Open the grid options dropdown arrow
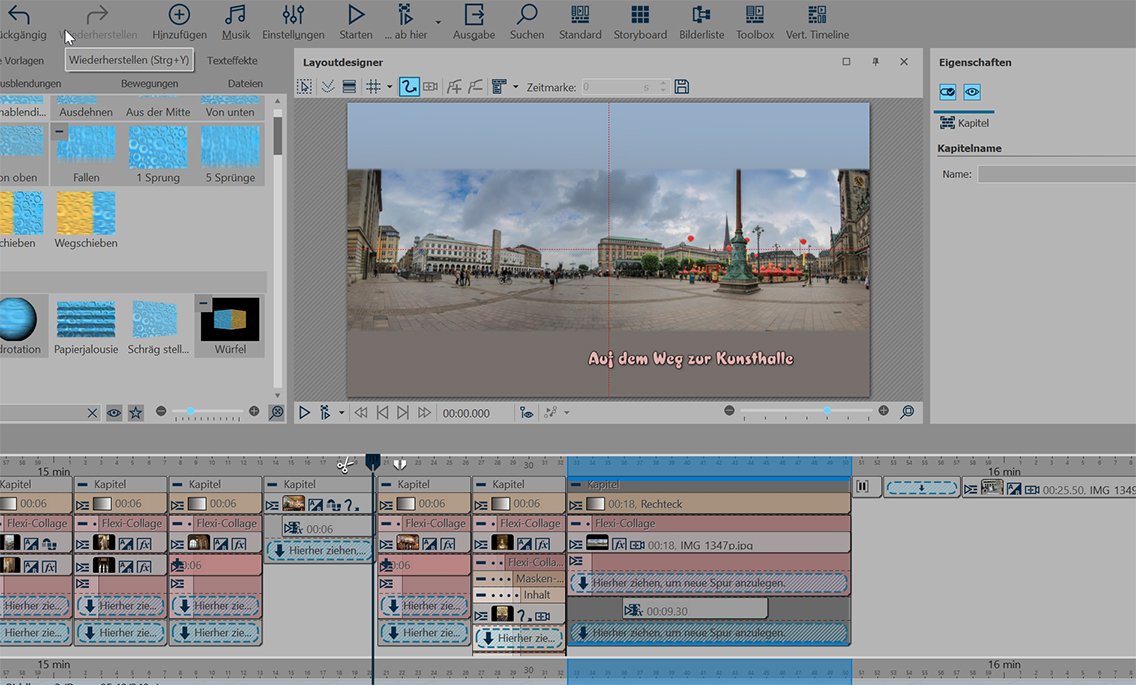The image size is (1136, 685). tap(389, 87)
